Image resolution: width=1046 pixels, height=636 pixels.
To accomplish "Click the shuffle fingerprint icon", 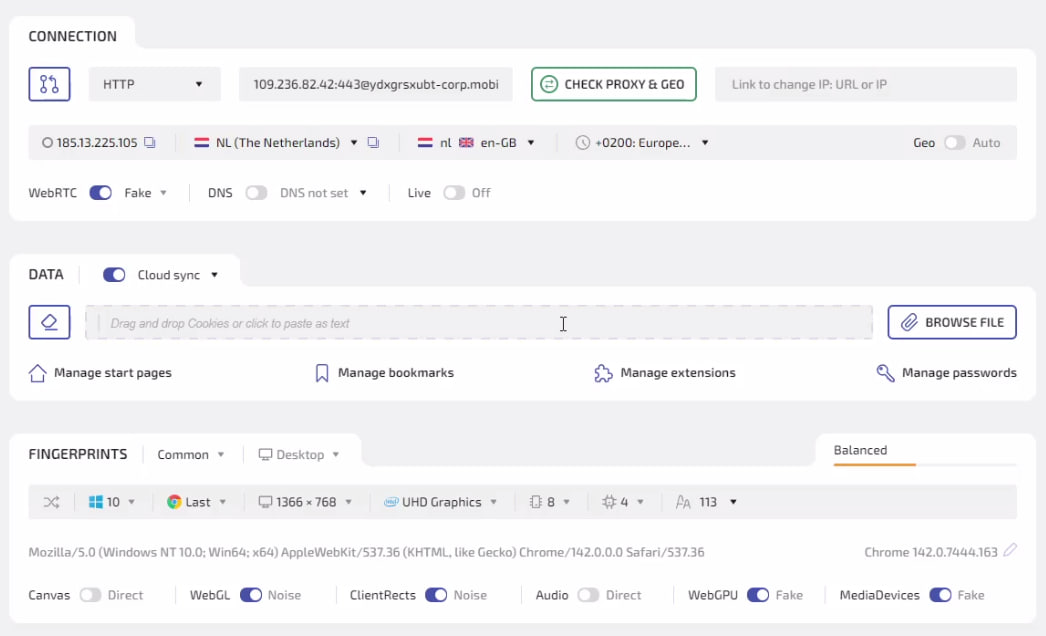I will [51, 502].
